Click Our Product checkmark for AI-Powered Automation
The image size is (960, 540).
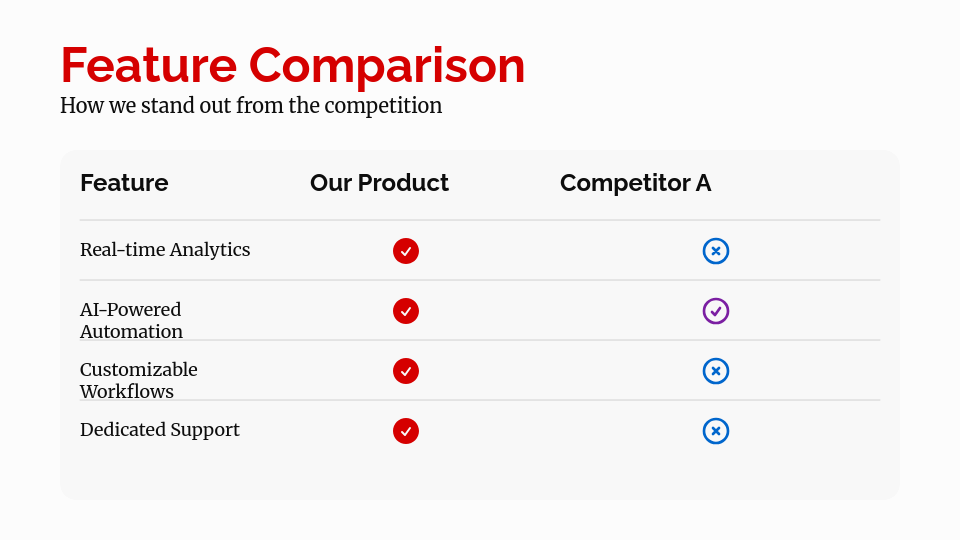point(406,311)
